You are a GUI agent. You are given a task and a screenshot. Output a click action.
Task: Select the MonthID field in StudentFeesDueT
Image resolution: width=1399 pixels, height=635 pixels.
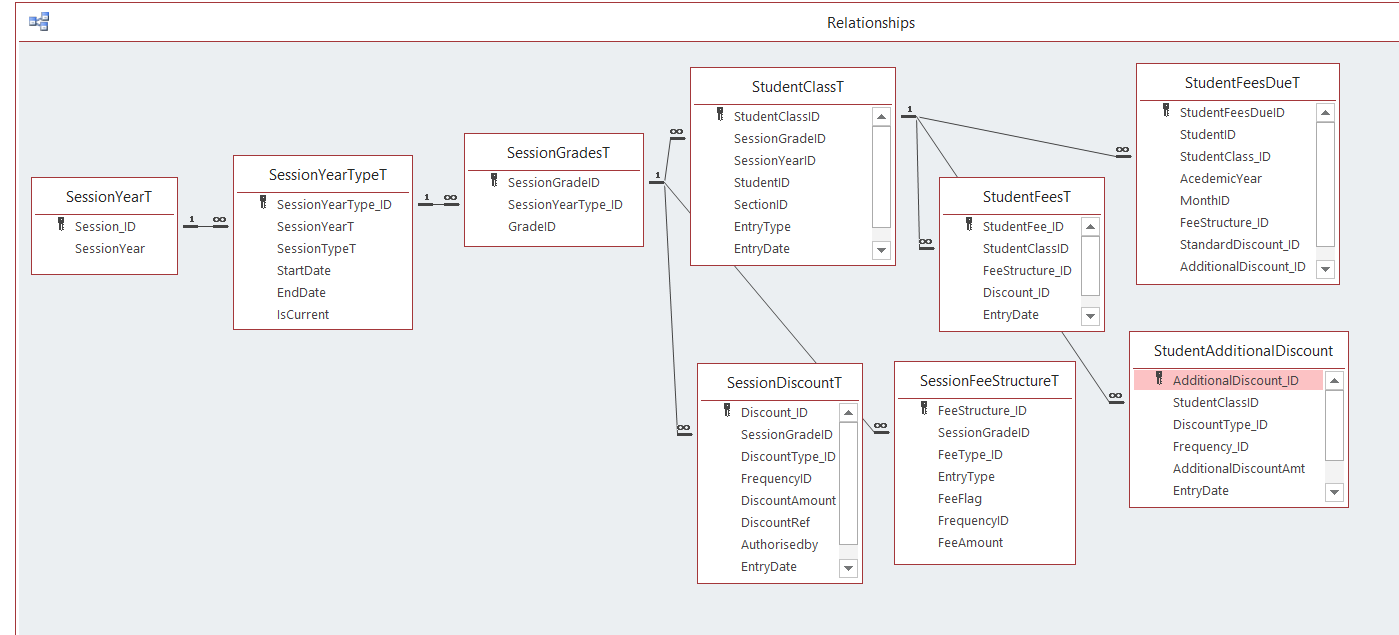tap(1205, 200)
